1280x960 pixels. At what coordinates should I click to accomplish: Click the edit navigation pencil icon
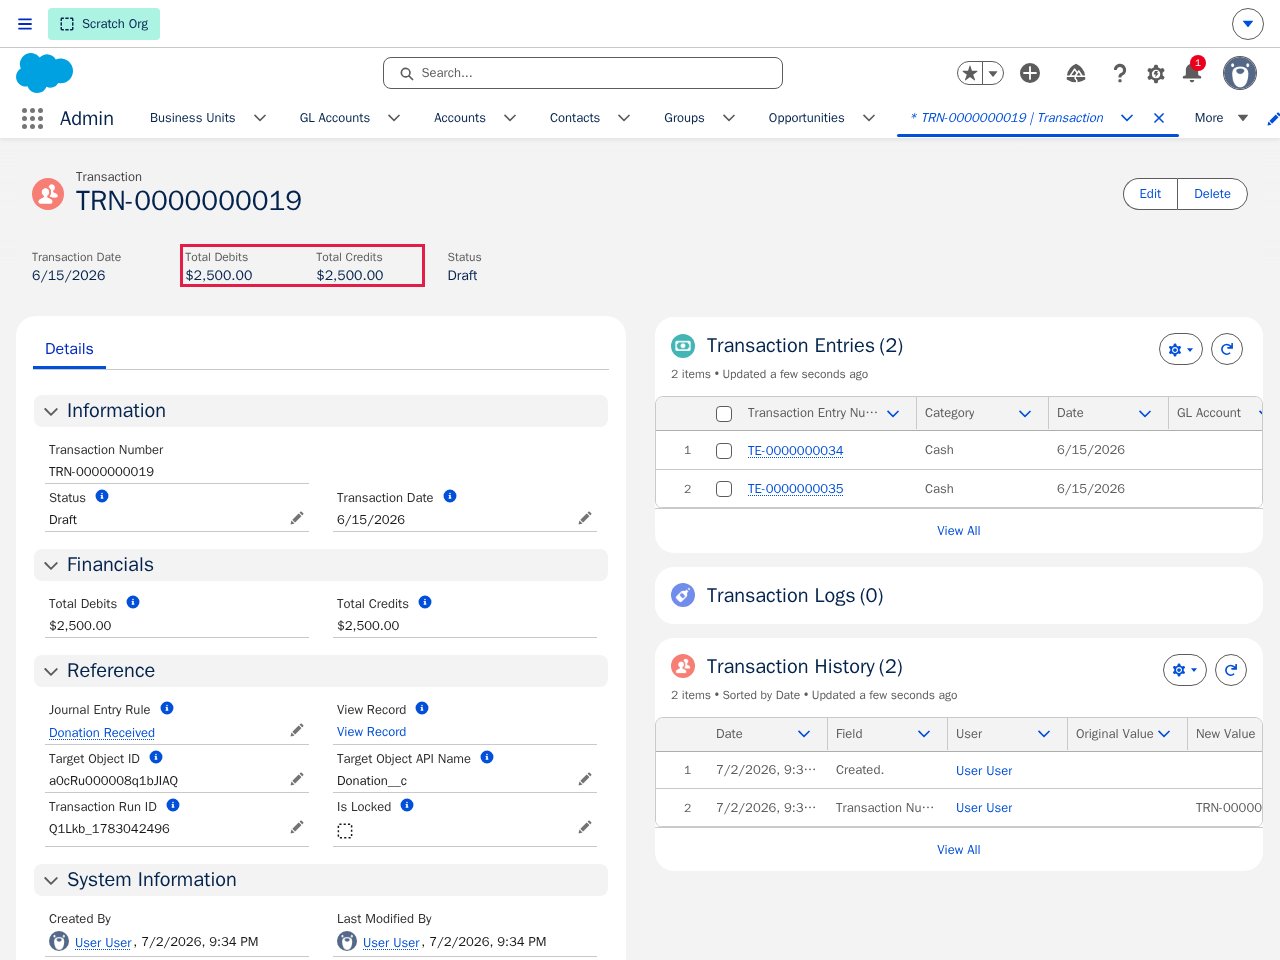tap(1273, 118)
